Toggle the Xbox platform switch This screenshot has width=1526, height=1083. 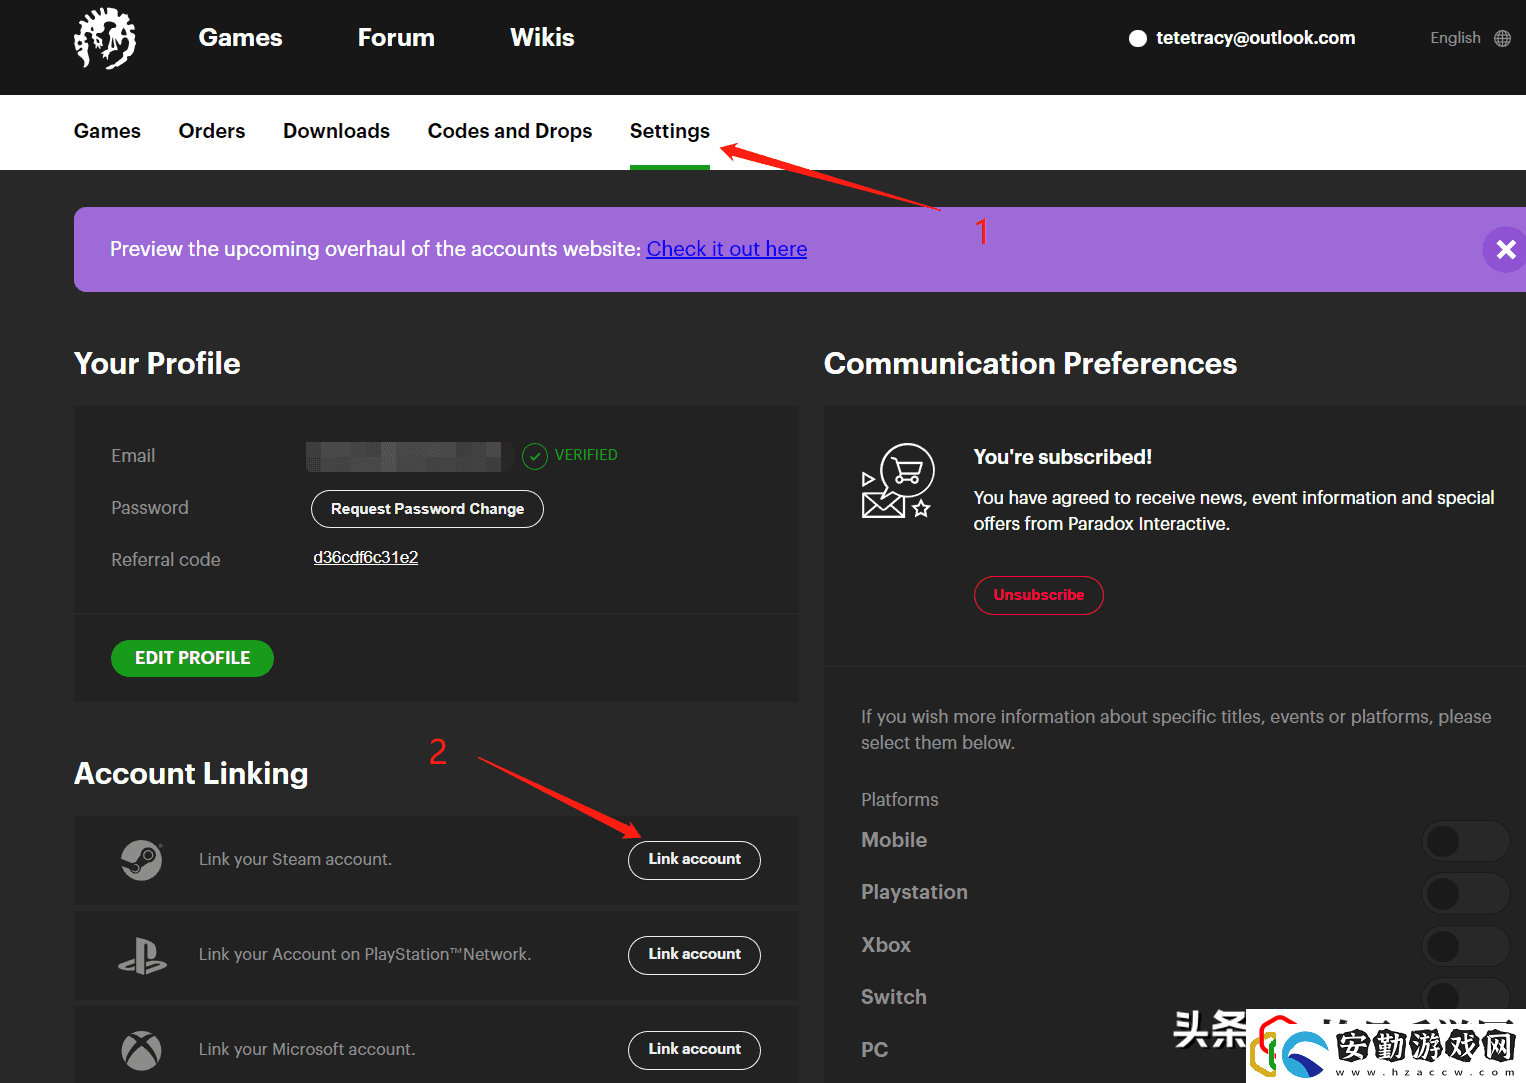click(x=1466, y=946)
